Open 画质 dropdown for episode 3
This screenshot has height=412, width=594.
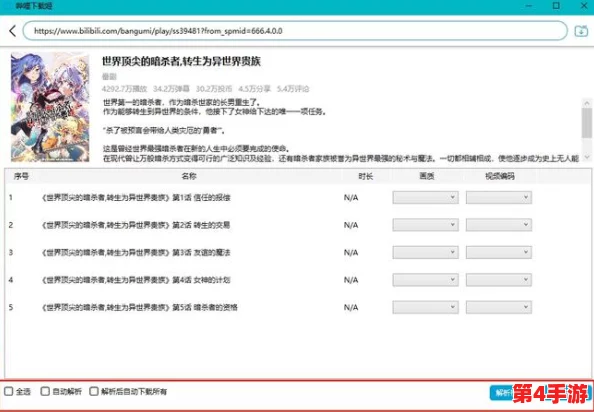[x=425, y=252]
